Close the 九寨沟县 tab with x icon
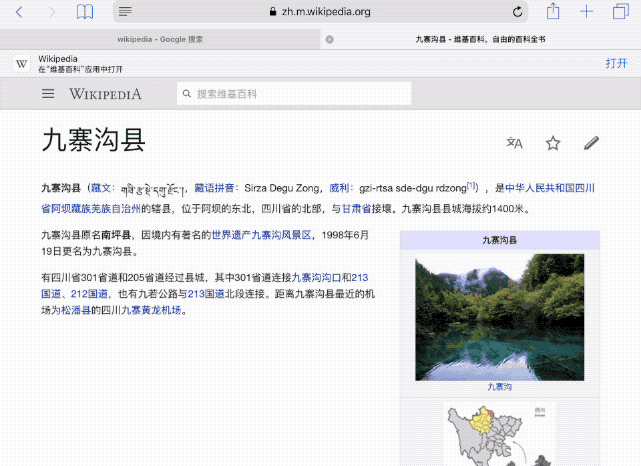This screenshot has height=466, width=641. tap(329, 39)
